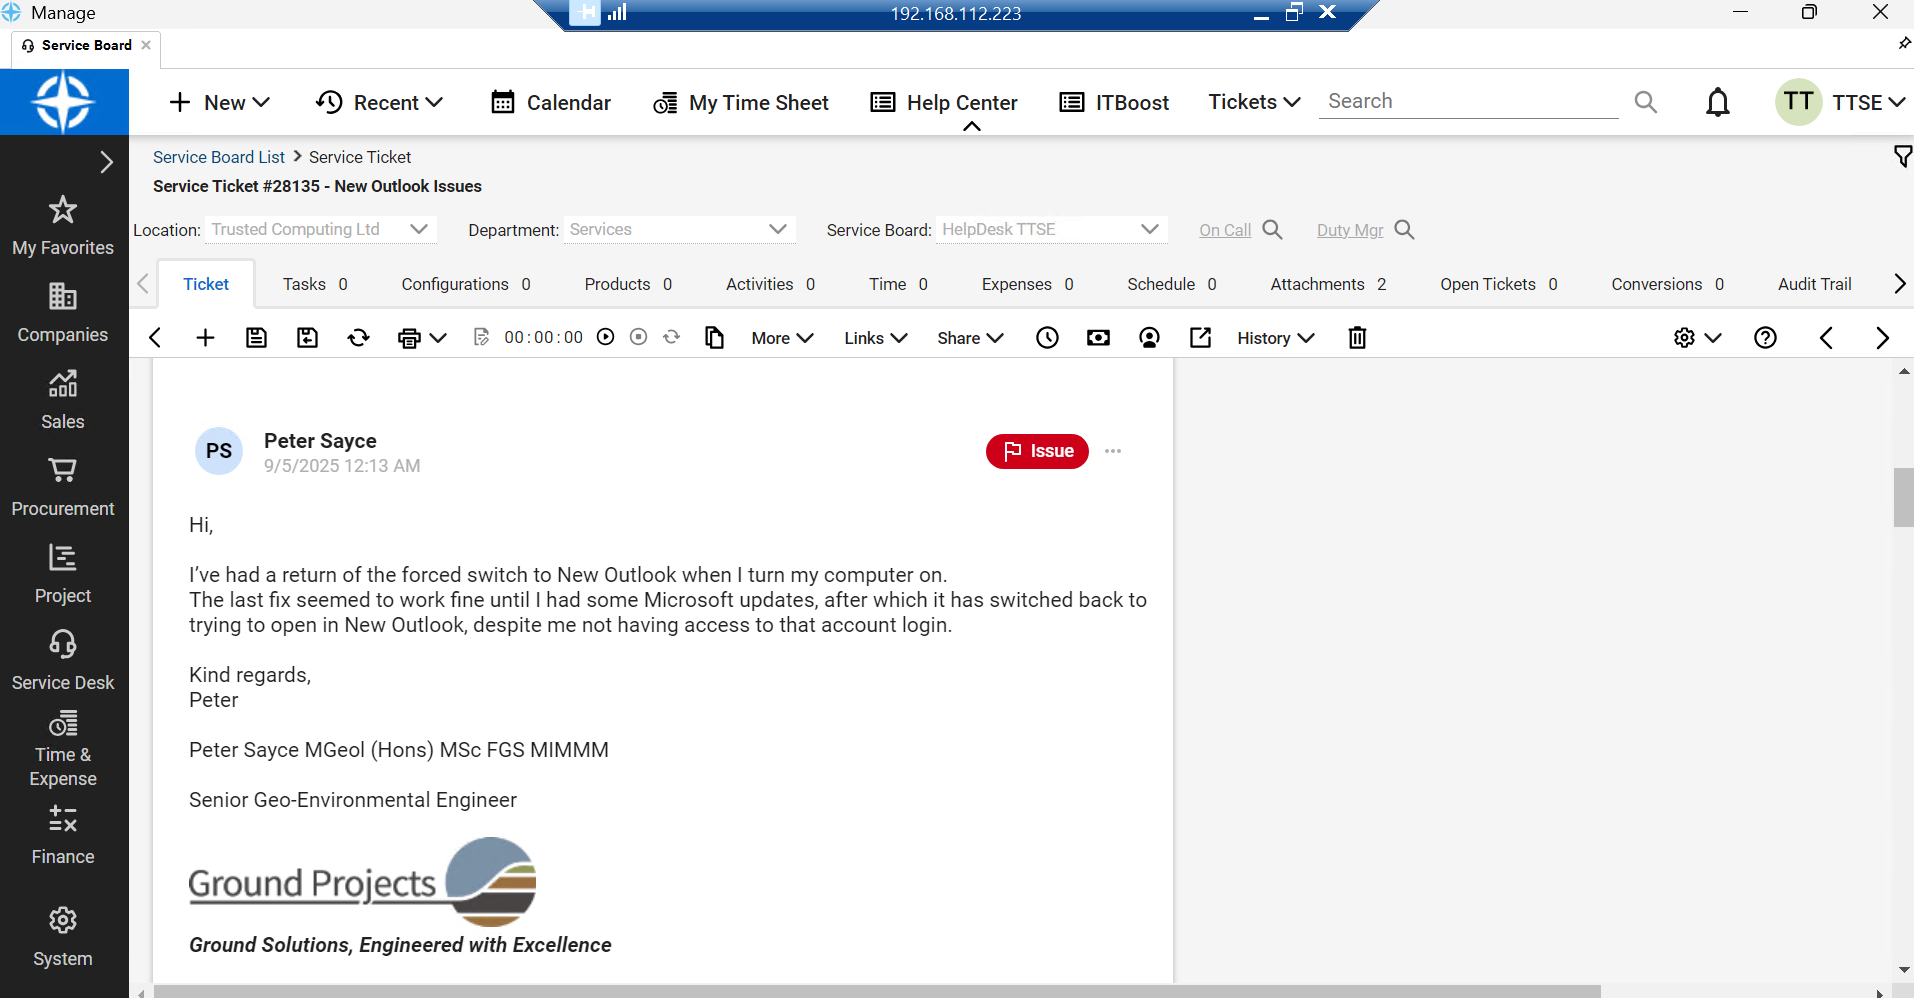The width and height of the screenshot is (1914, 998).
Task: Click the red Issue flag button
Action: pos(1037,451)
